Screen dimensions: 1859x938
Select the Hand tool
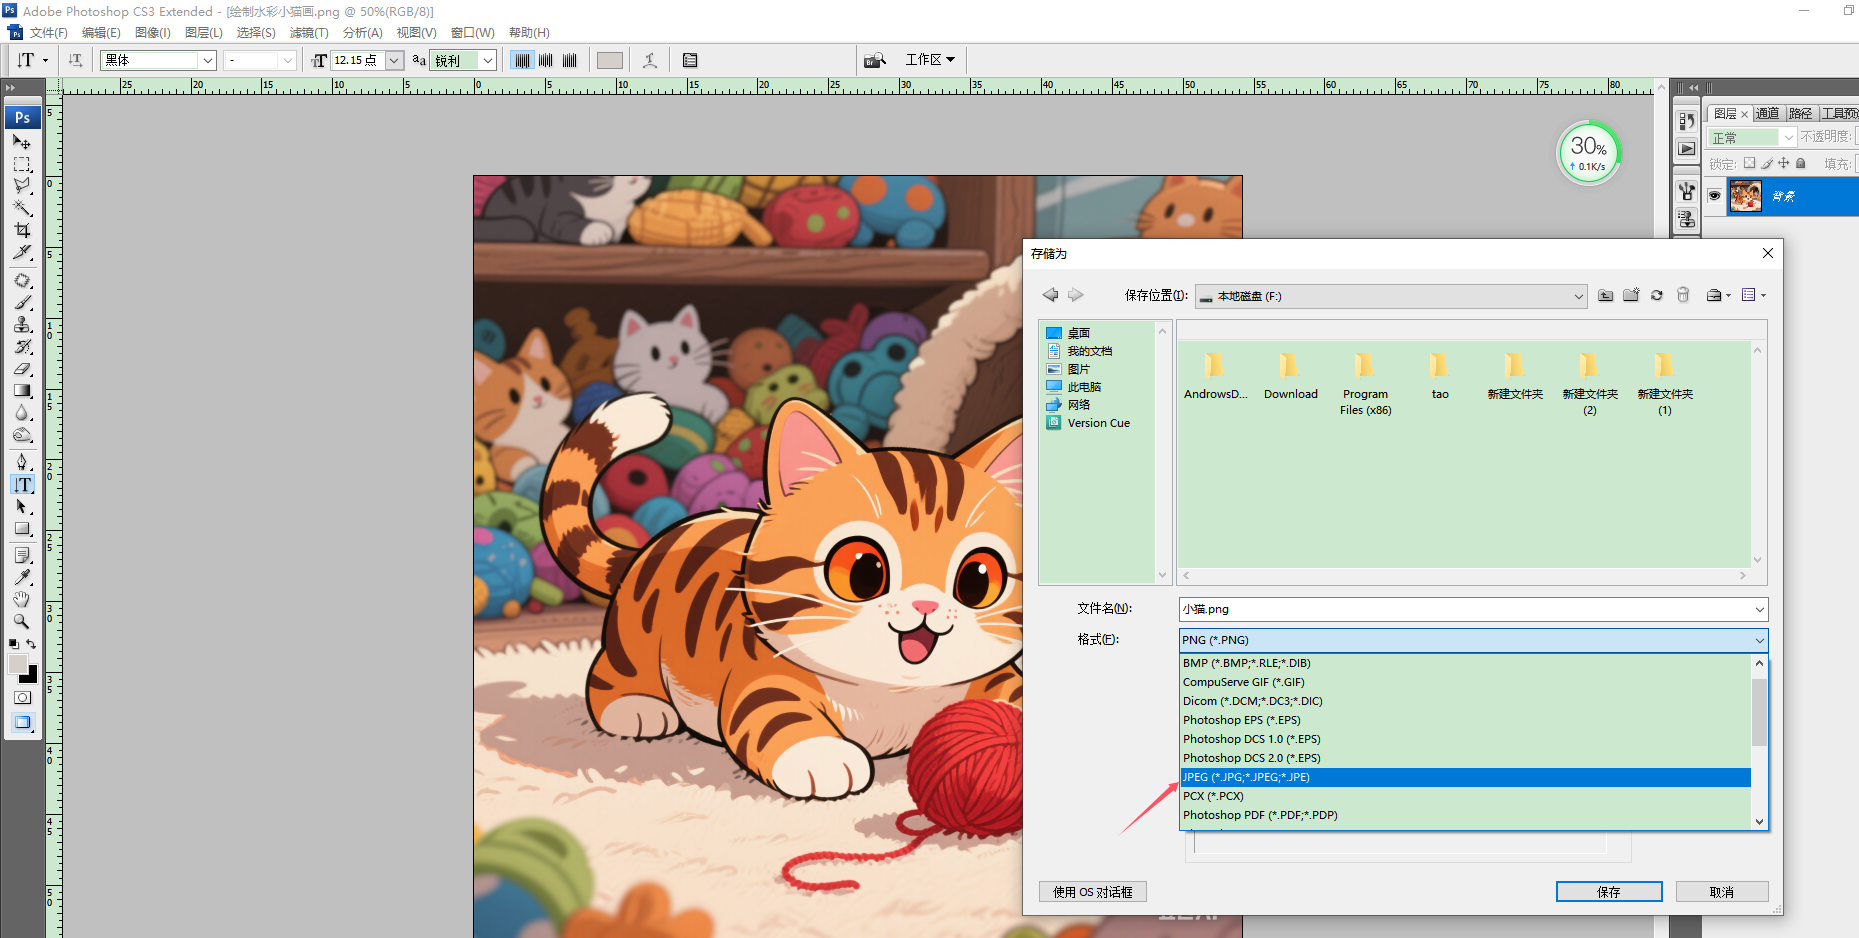tap(22, 599)
